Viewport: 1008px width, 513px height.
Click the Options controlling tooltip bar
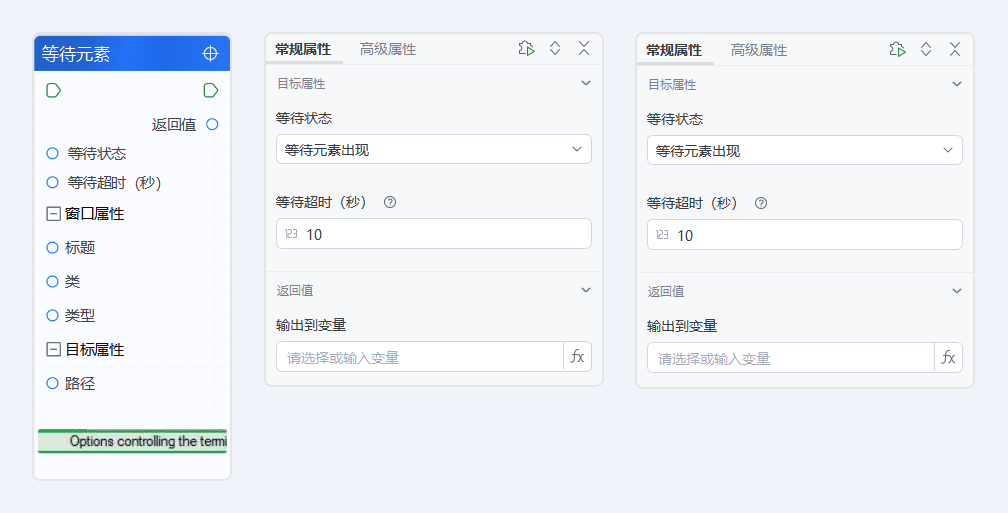[132, 441]
